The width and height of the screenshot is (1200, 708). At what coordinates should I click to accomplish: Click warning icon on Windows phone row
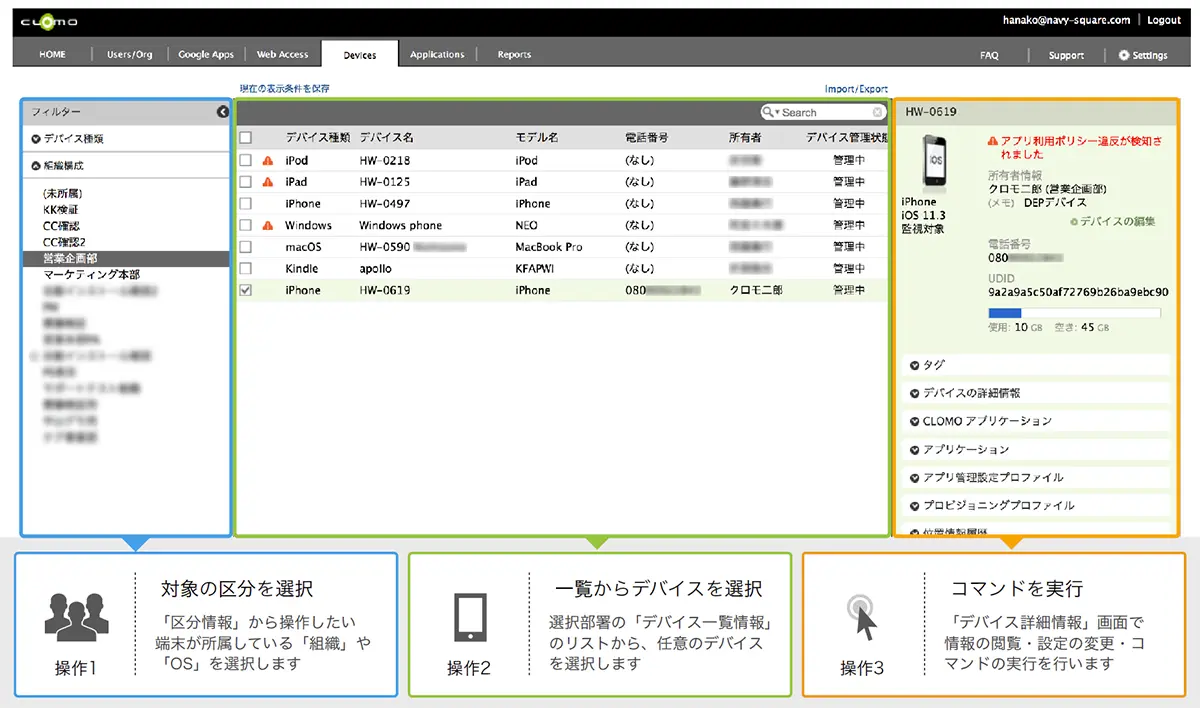click(267, 226)
